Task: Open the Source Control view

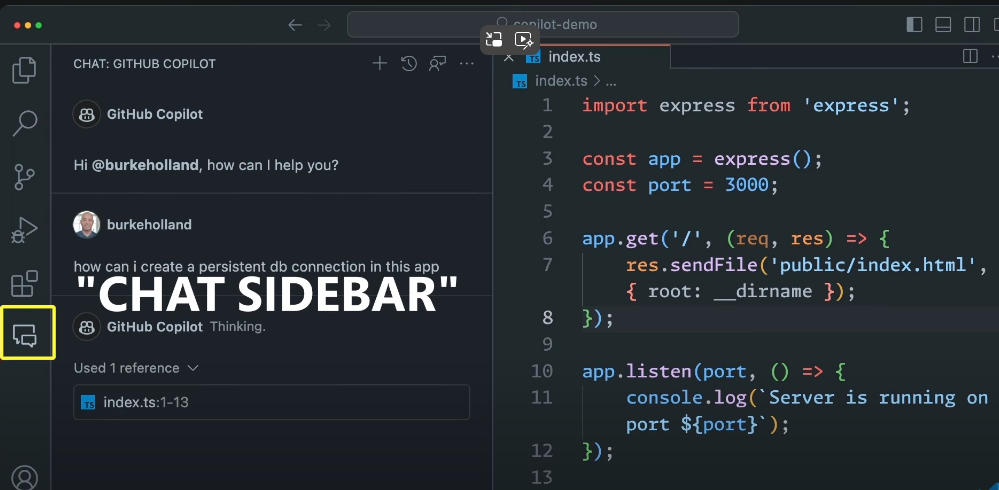Action: (25, 177)
